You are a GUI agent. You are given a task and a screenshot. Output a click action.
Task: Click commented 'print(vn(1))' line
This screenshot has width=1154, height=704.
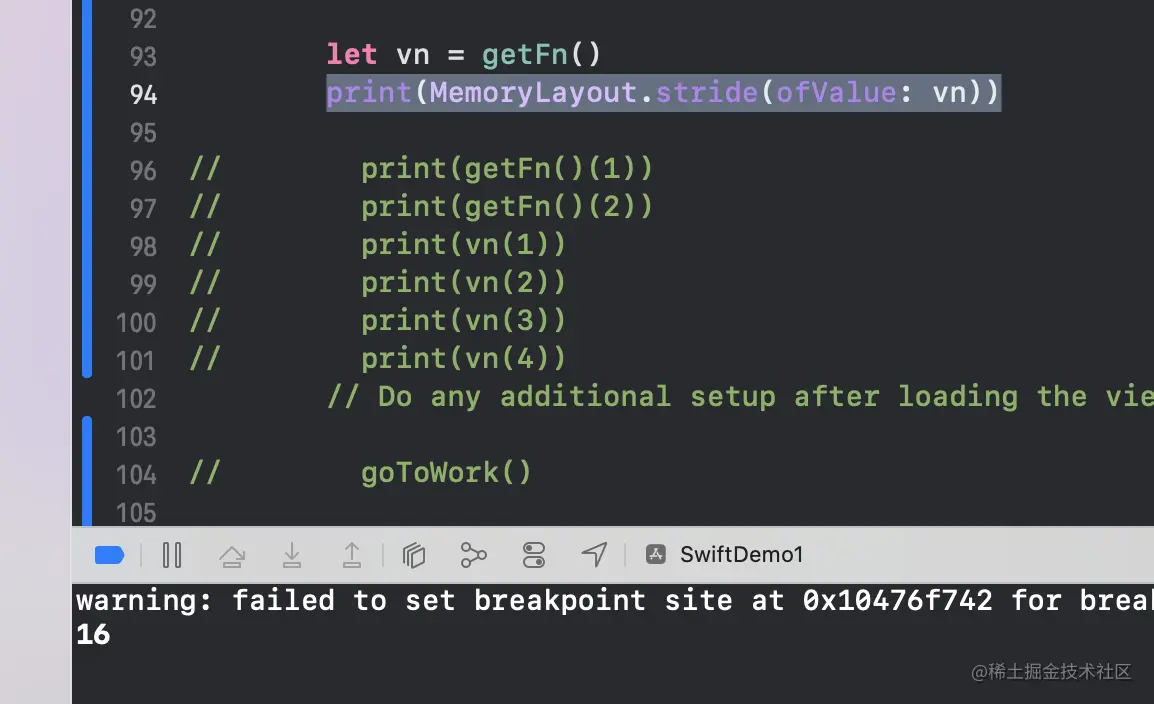[464, 245]
